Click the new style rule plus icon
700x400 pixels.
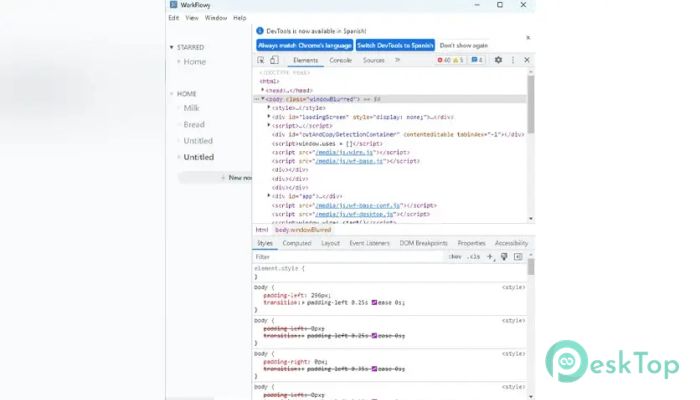(490, 257)
